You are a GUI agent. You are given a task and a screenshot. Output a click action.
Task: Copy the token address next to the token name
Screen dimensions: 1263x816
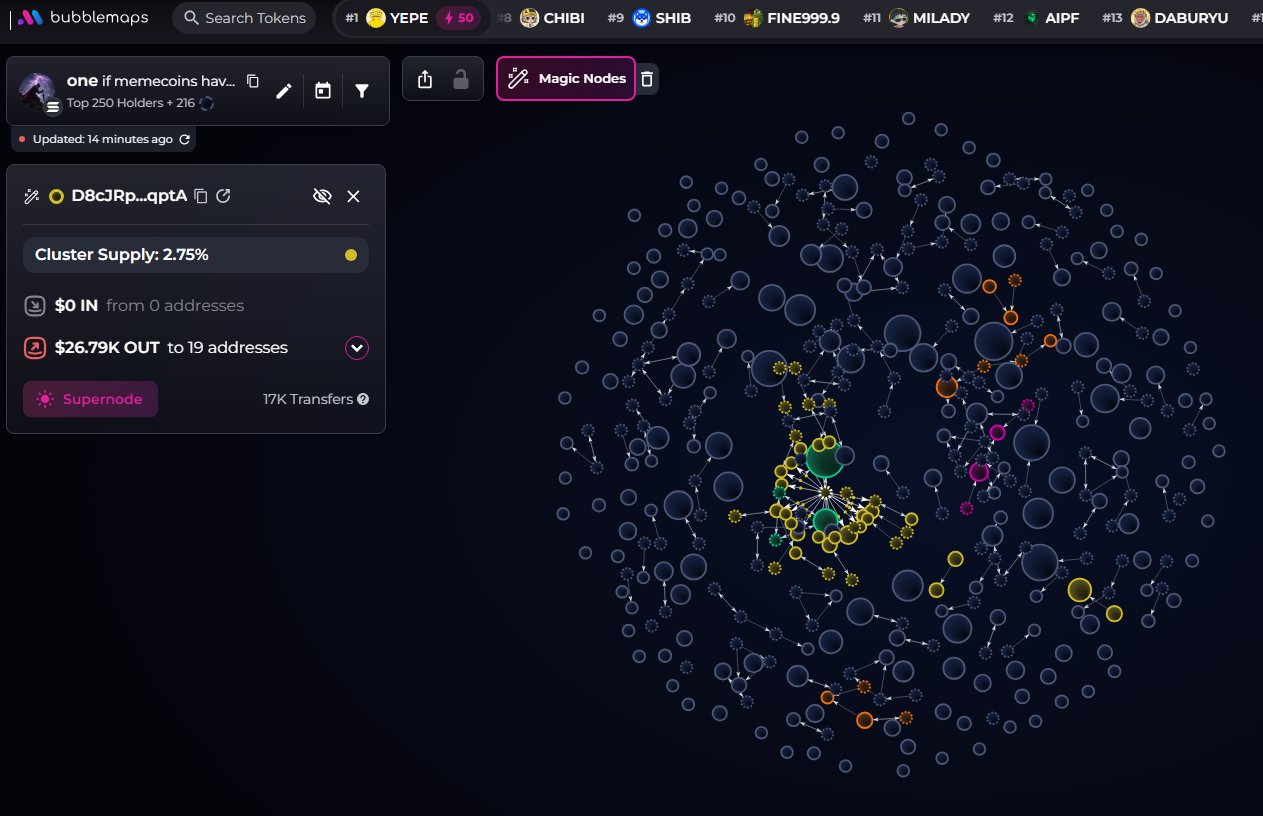click(253, 81)
